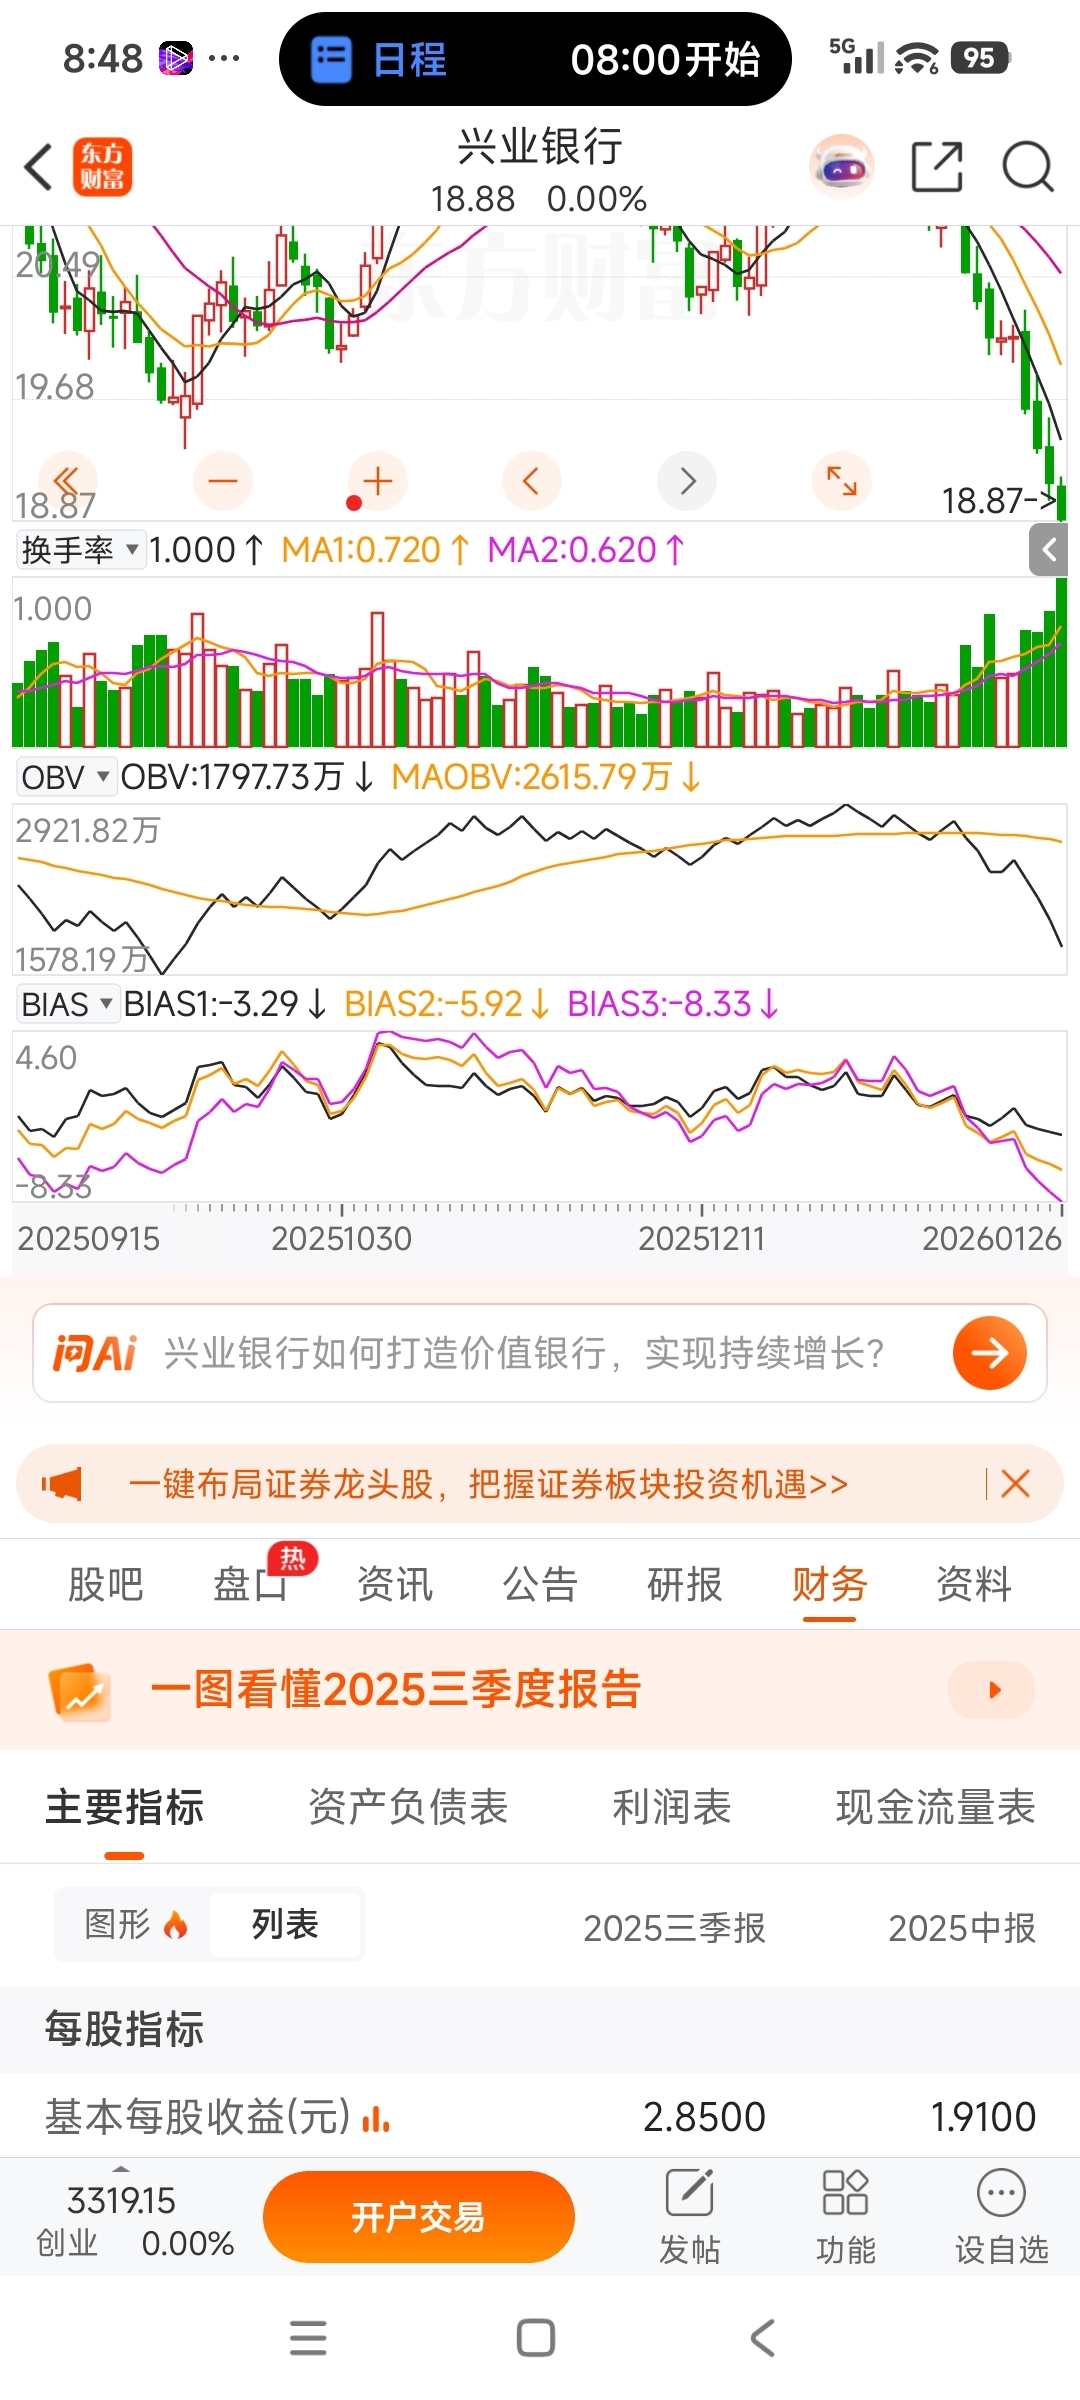Tap the 20251211 date axis marker
Viewport: 1080px width, 2400px height.
point(701,1239)
